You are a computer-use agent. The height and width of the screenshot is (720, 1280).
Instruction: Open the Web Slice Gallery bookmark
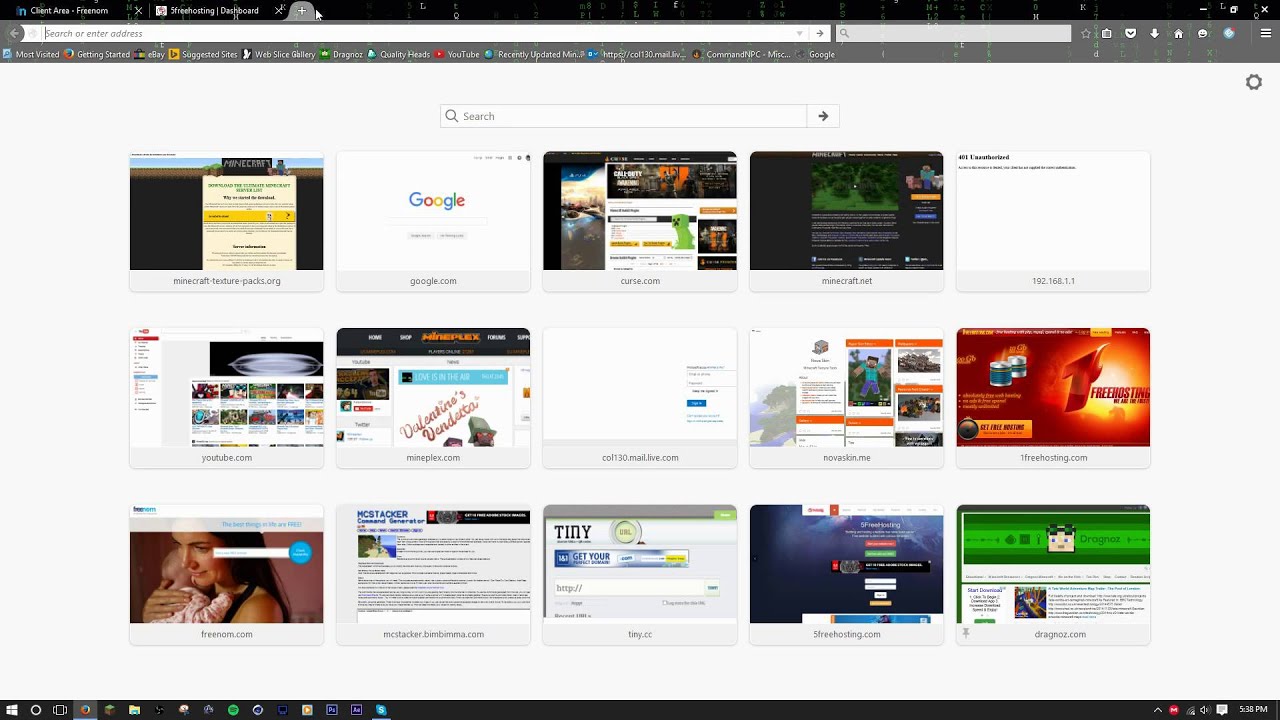tap(279, 55)
